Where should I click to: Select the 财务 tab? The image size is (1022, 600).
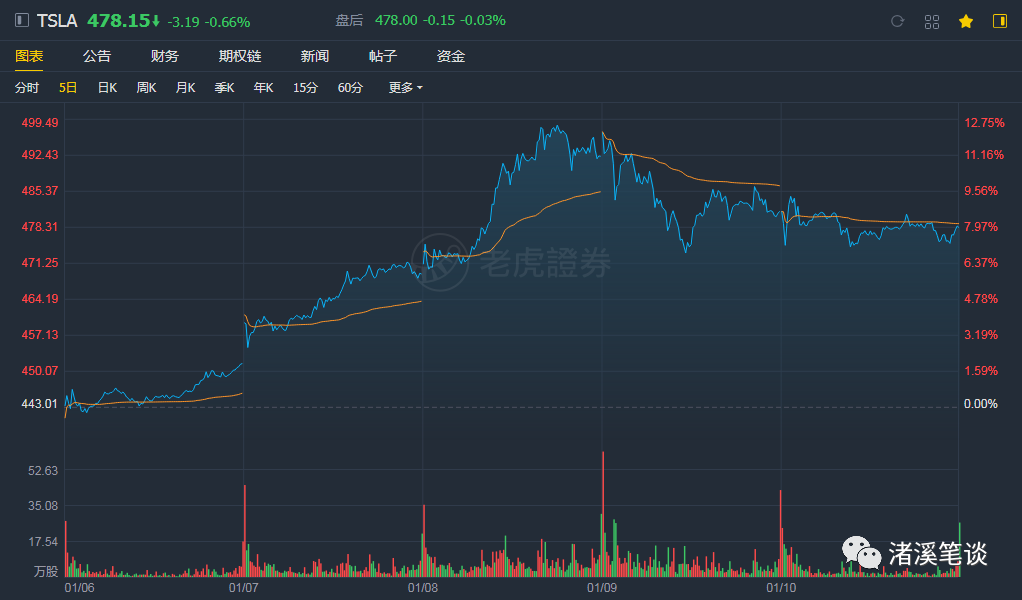tap(165, 57)
